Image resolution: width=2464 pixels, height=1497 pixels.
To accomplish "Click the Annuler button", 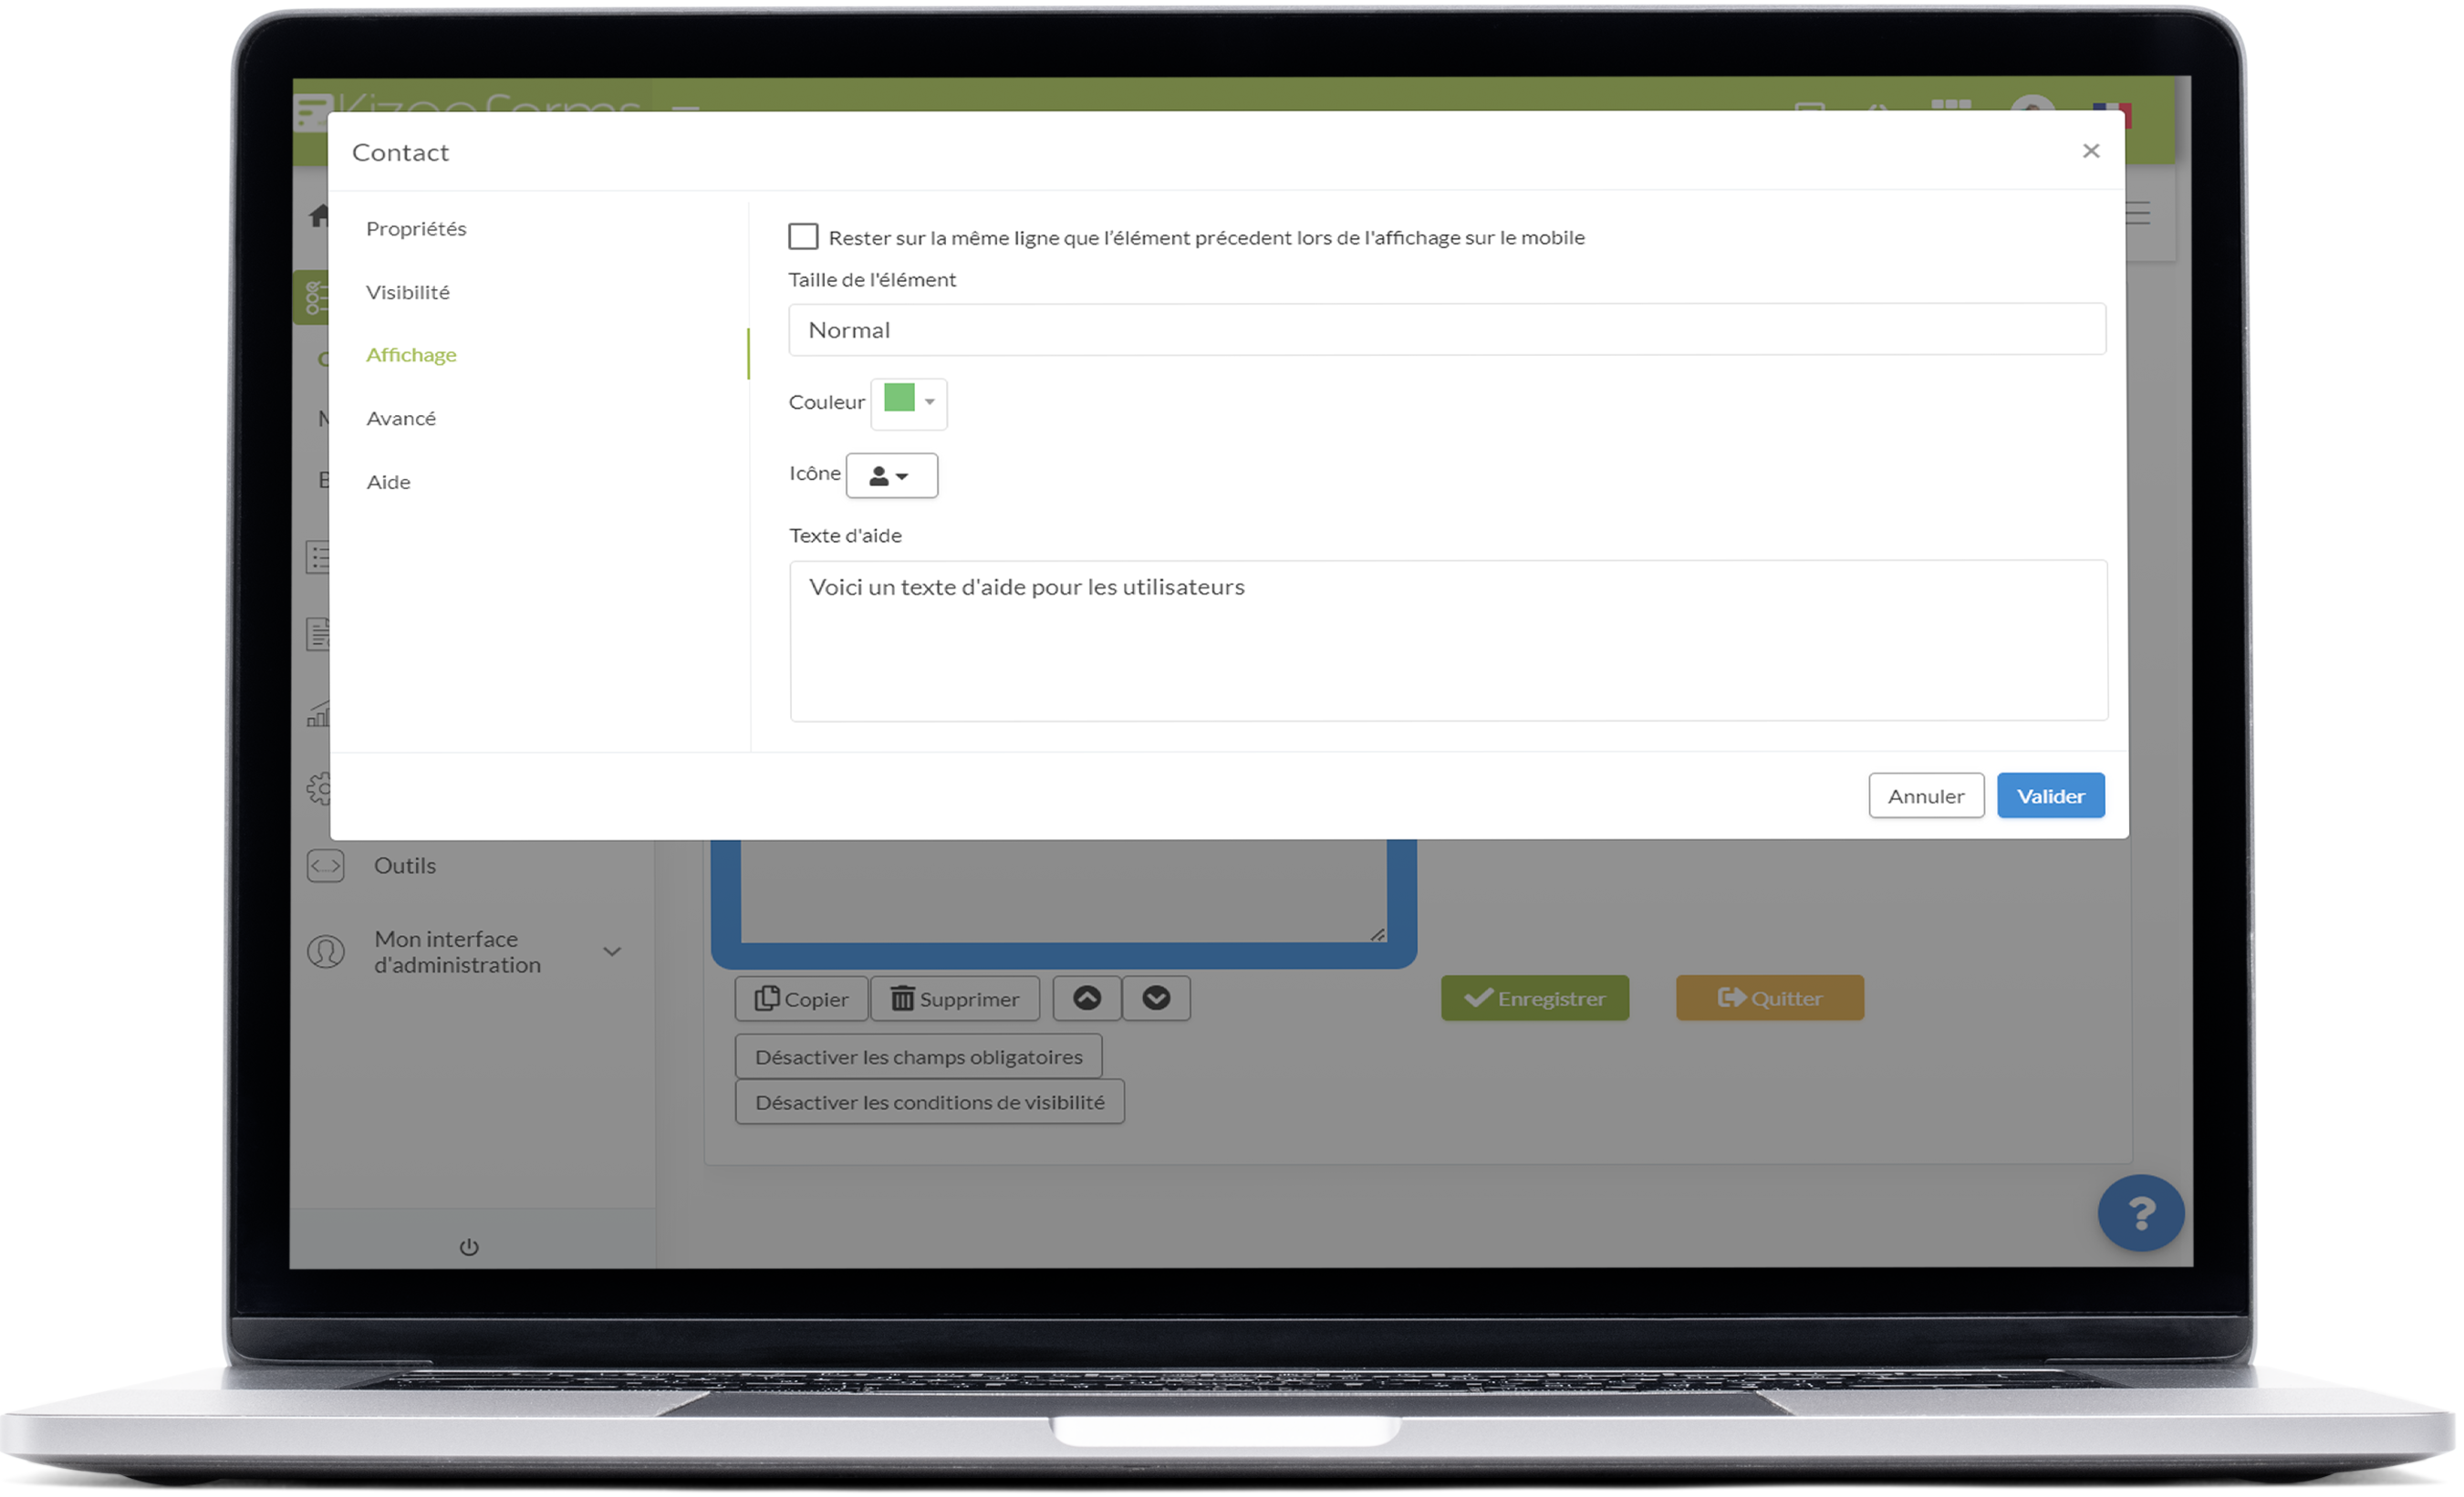I will point(1926,795).
